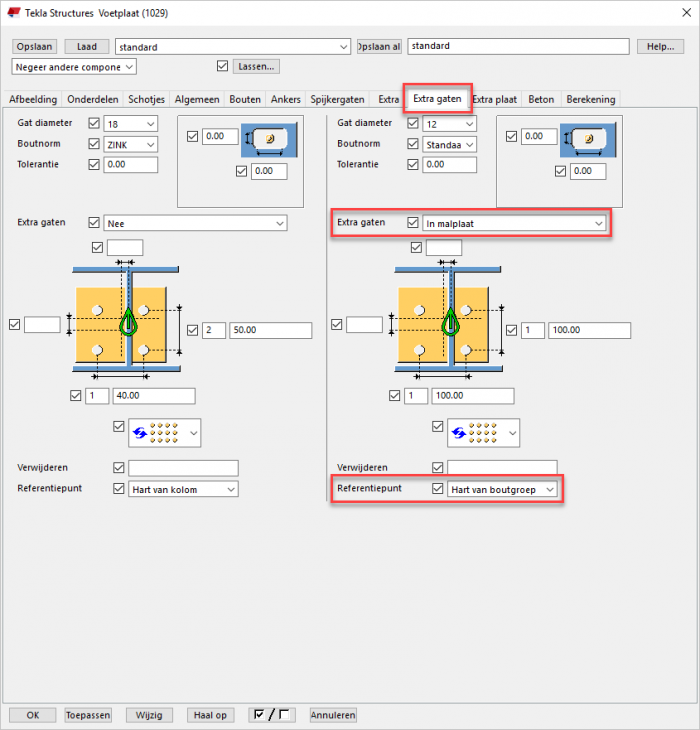Toggle left Verwijderen checkbox

point(119,467)
